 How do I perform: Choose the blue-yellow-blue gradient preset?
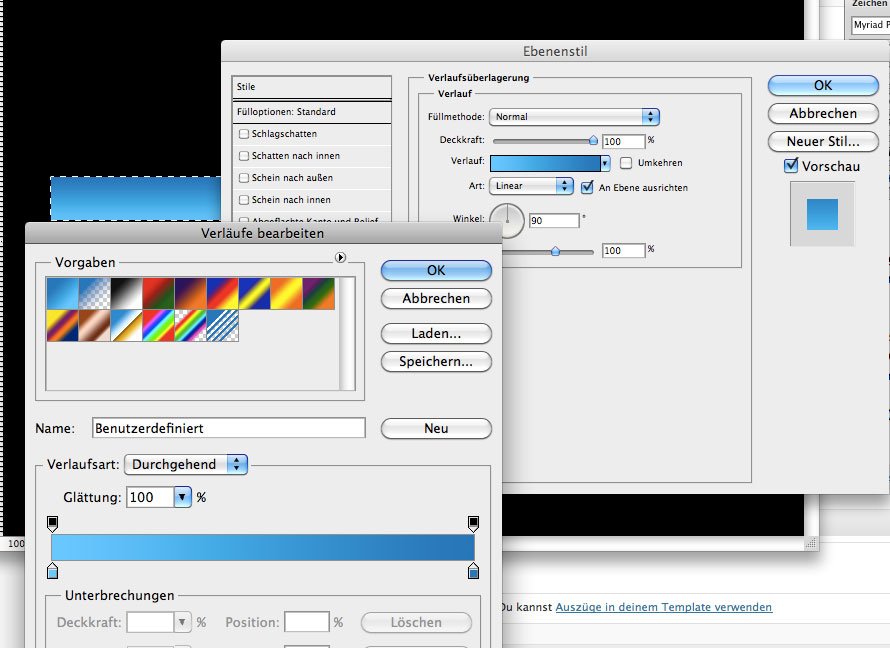(x=255, y=293)
